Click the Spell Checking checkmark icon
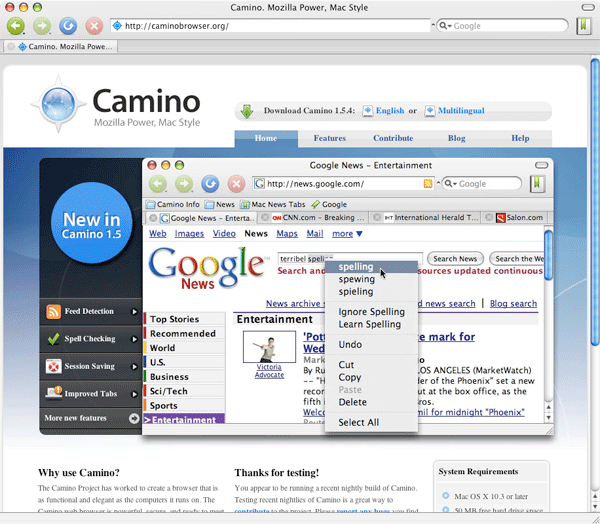The image size is (600, 524). [53, 339]
